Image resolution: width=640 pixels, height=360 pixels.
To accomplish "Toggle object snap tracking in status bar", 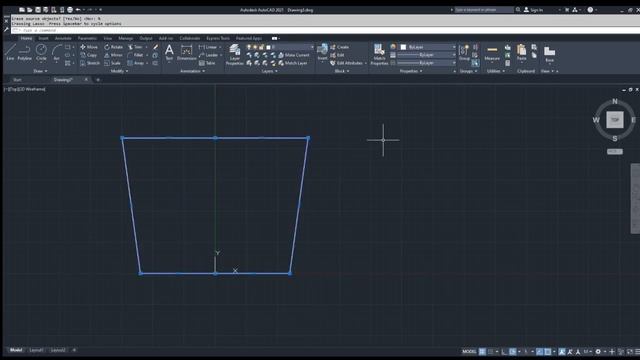I will tap(539, 351).
